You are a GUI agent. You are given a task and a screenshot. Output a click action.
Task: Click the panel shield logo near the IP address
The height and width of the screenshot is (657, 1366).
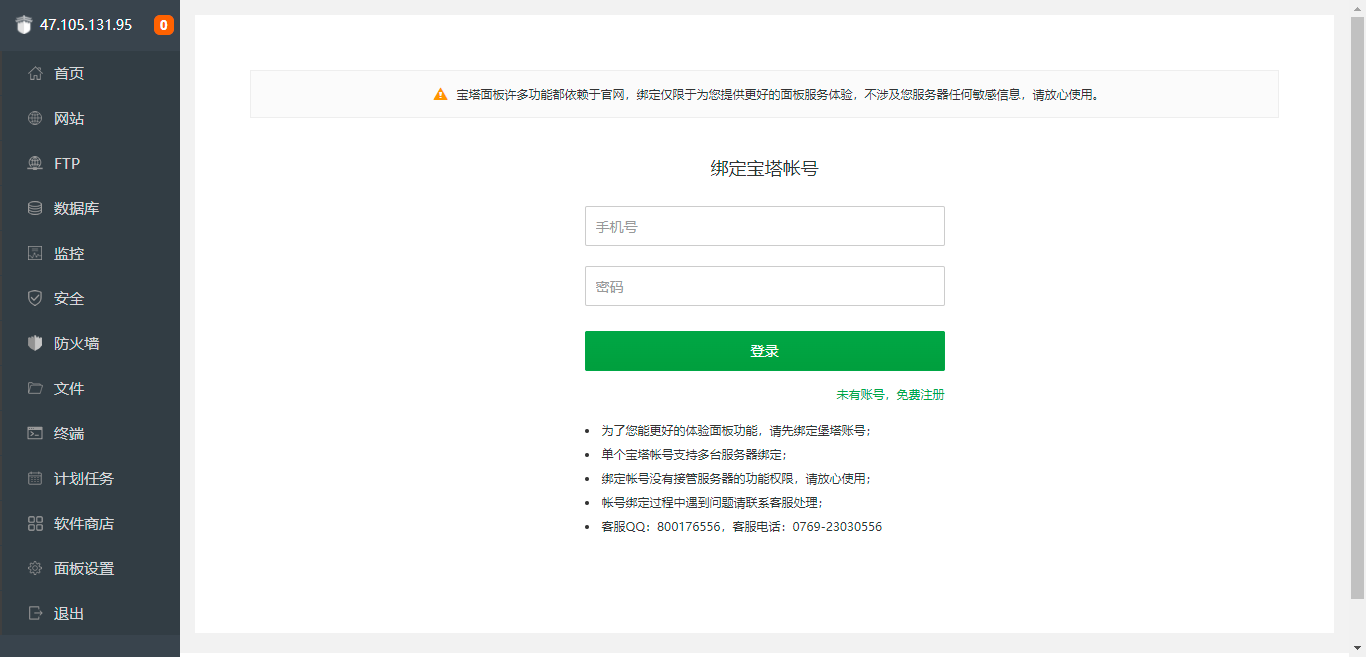(24, 25)
